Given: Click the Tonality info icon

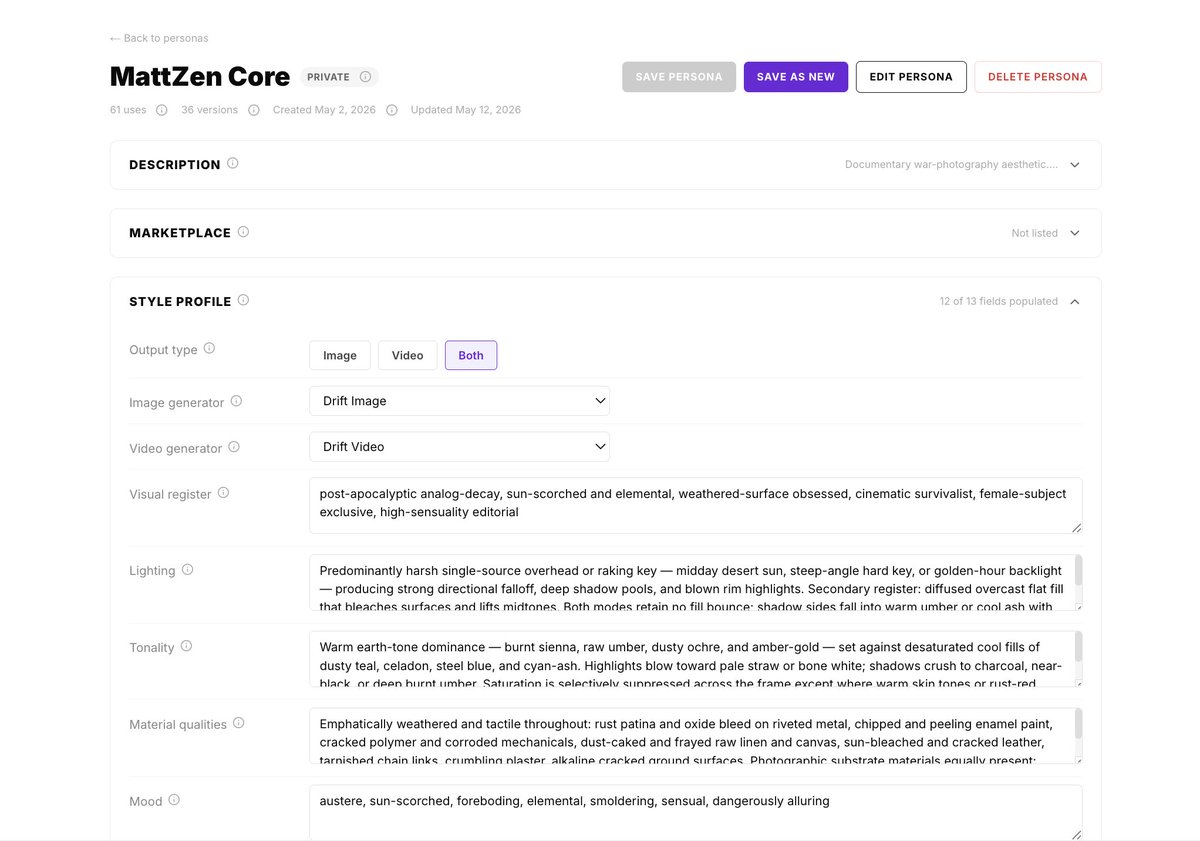Looking at the screenshot, I should click(x=186, y=647).
